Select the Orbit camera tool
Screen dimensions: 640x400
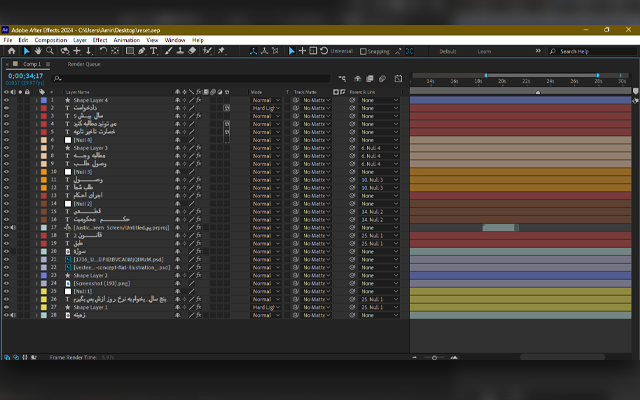pyautogui.click(x=64, y=51)
